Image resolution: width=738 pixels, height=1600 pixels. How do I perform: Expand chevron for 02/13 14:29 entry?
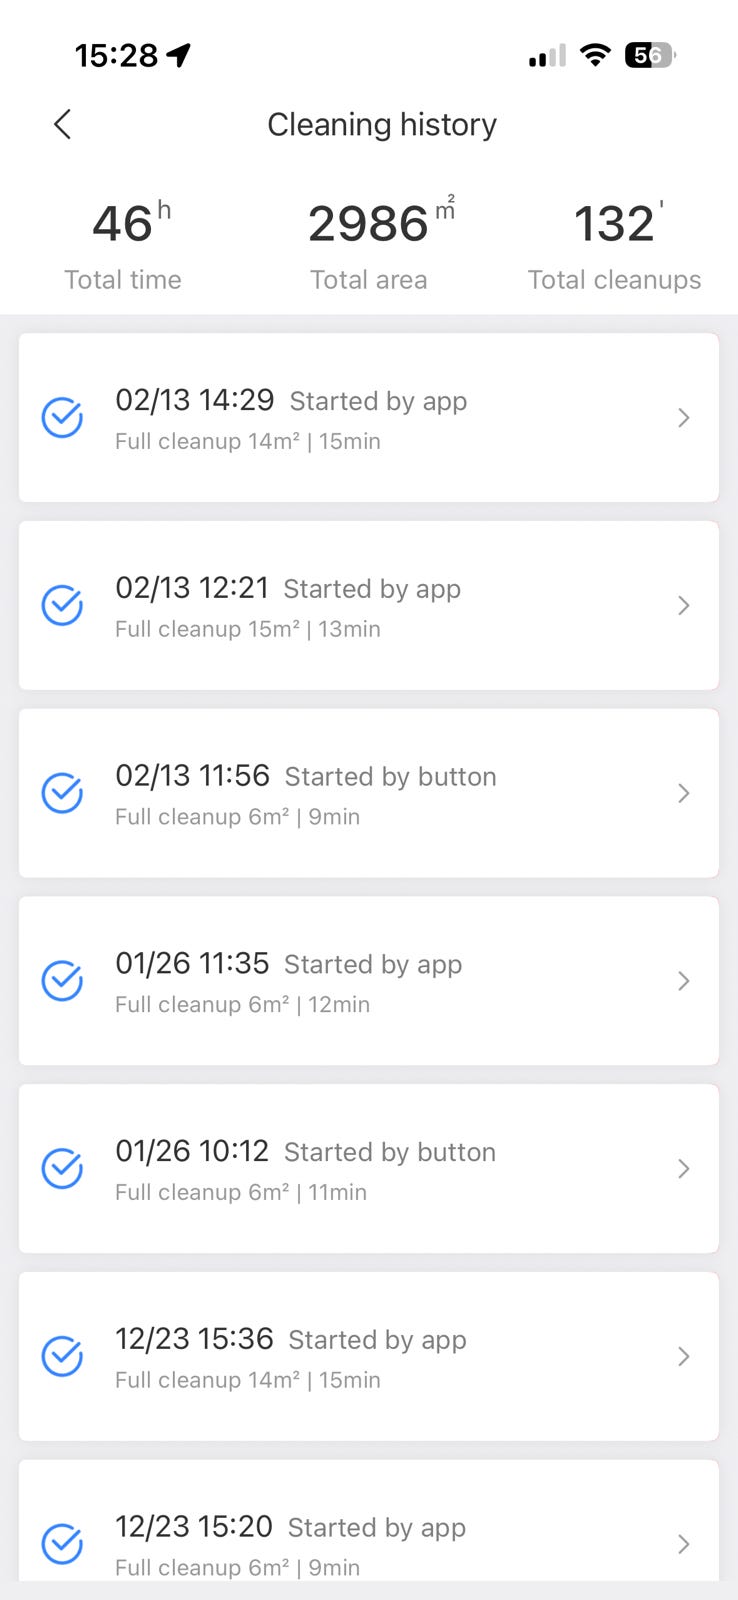point(684,418)
